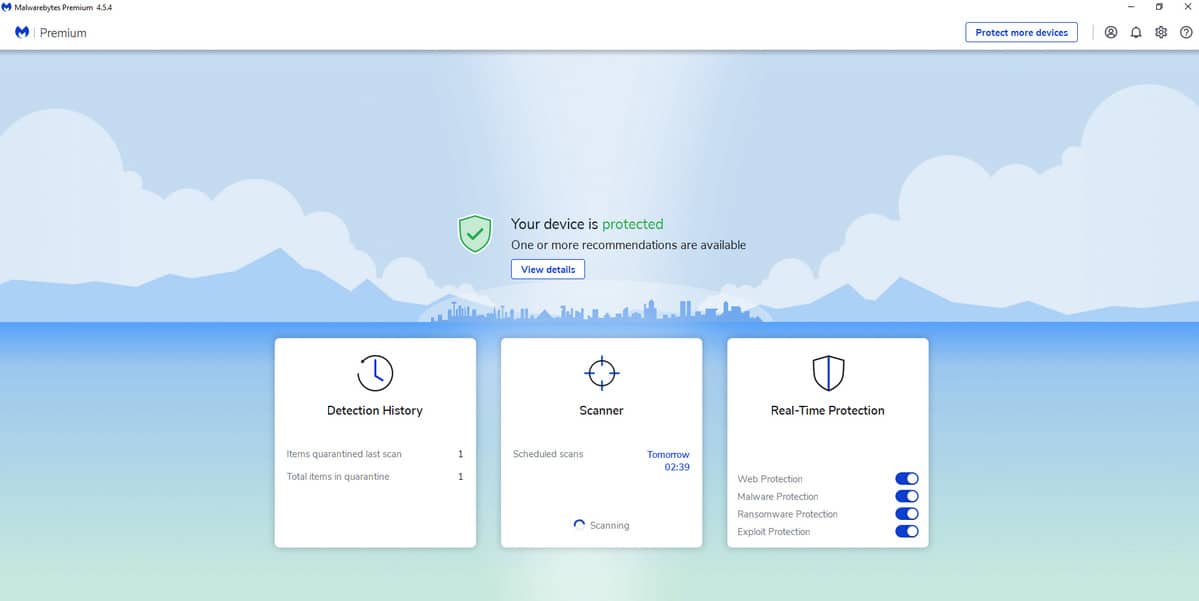Open scheduled scan Tomorrow 02:39 link

(668, 460)
